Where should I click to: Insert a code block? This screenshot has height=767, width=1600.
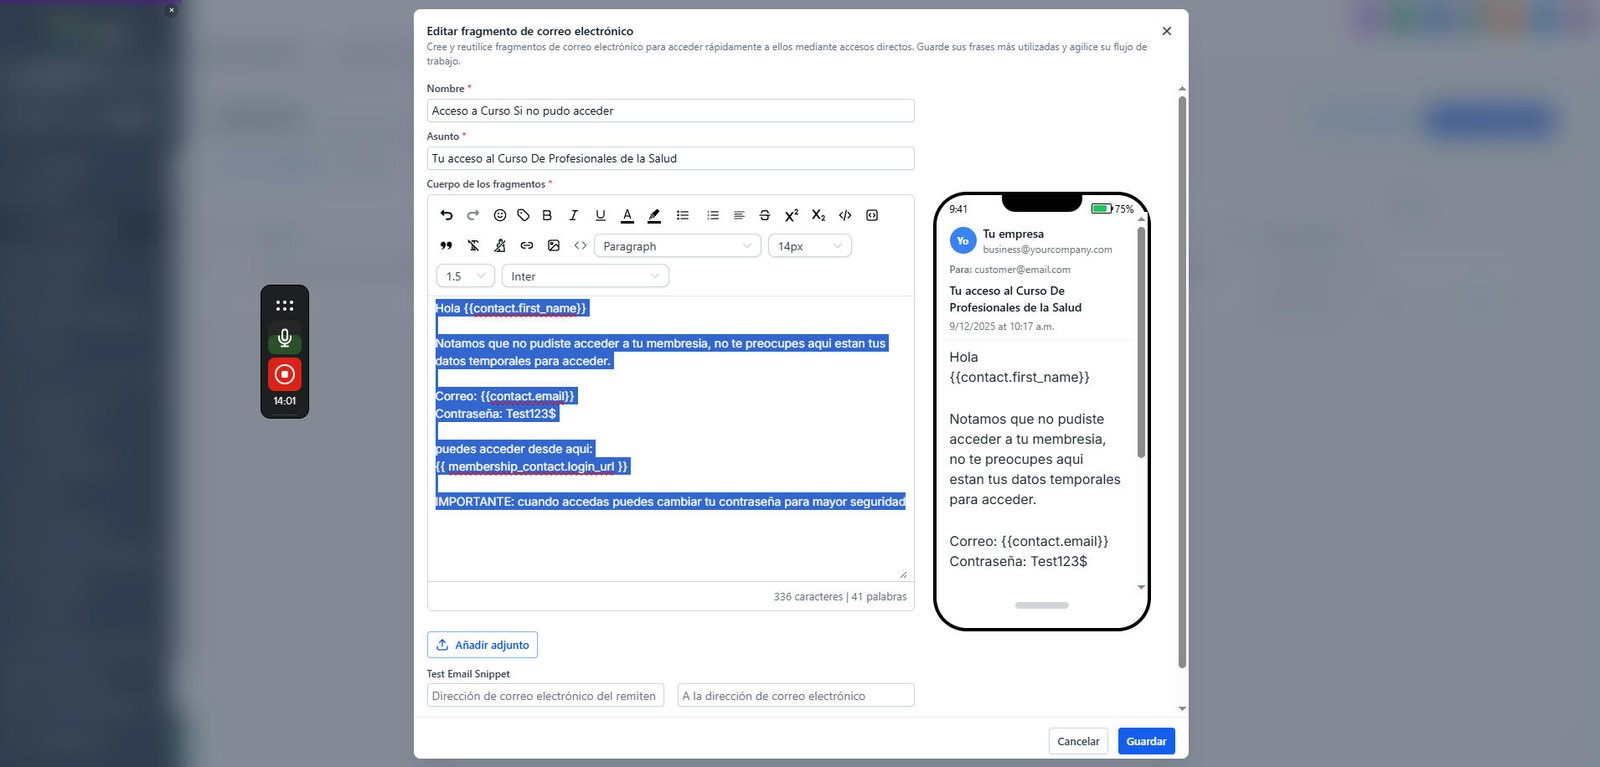[x=872, y=215]
